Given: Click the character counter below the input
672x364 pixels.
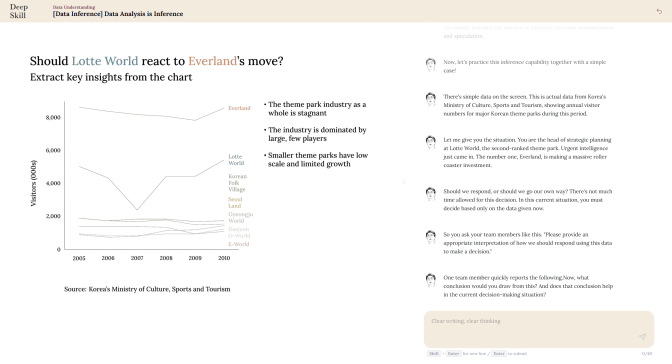Looking at the screenshot, I should click(647, 354).
